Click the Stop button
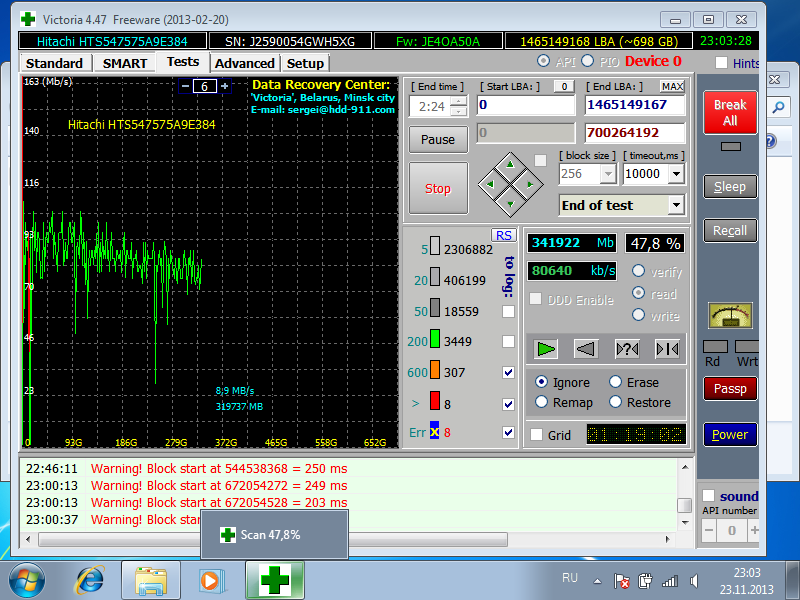The width and height of the screenshot is (800, 600). tap(438, 188)
